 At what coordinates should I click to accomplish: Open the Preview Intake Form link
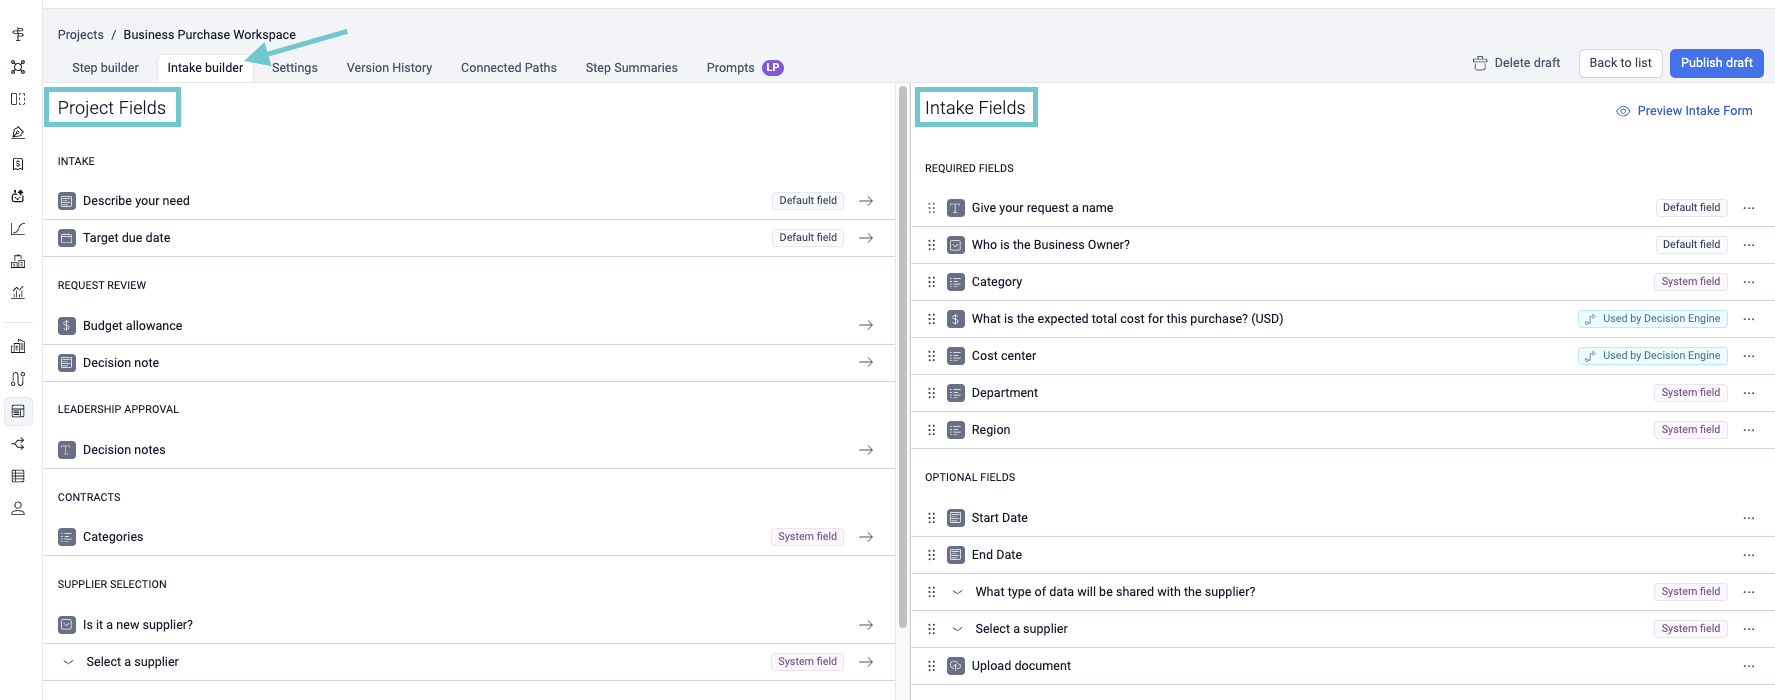(1693, 111)
